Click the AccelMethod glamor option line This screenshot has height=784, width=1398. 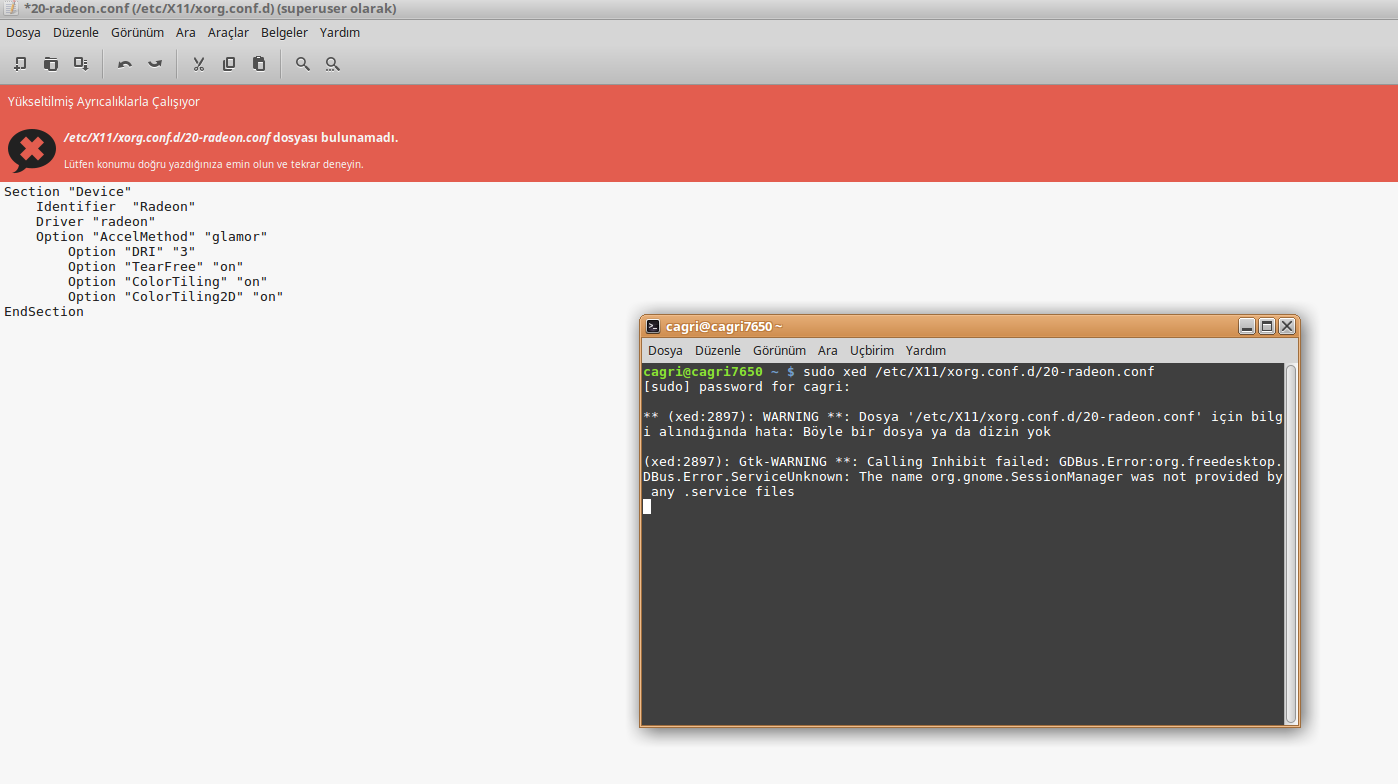coord(152,236)
